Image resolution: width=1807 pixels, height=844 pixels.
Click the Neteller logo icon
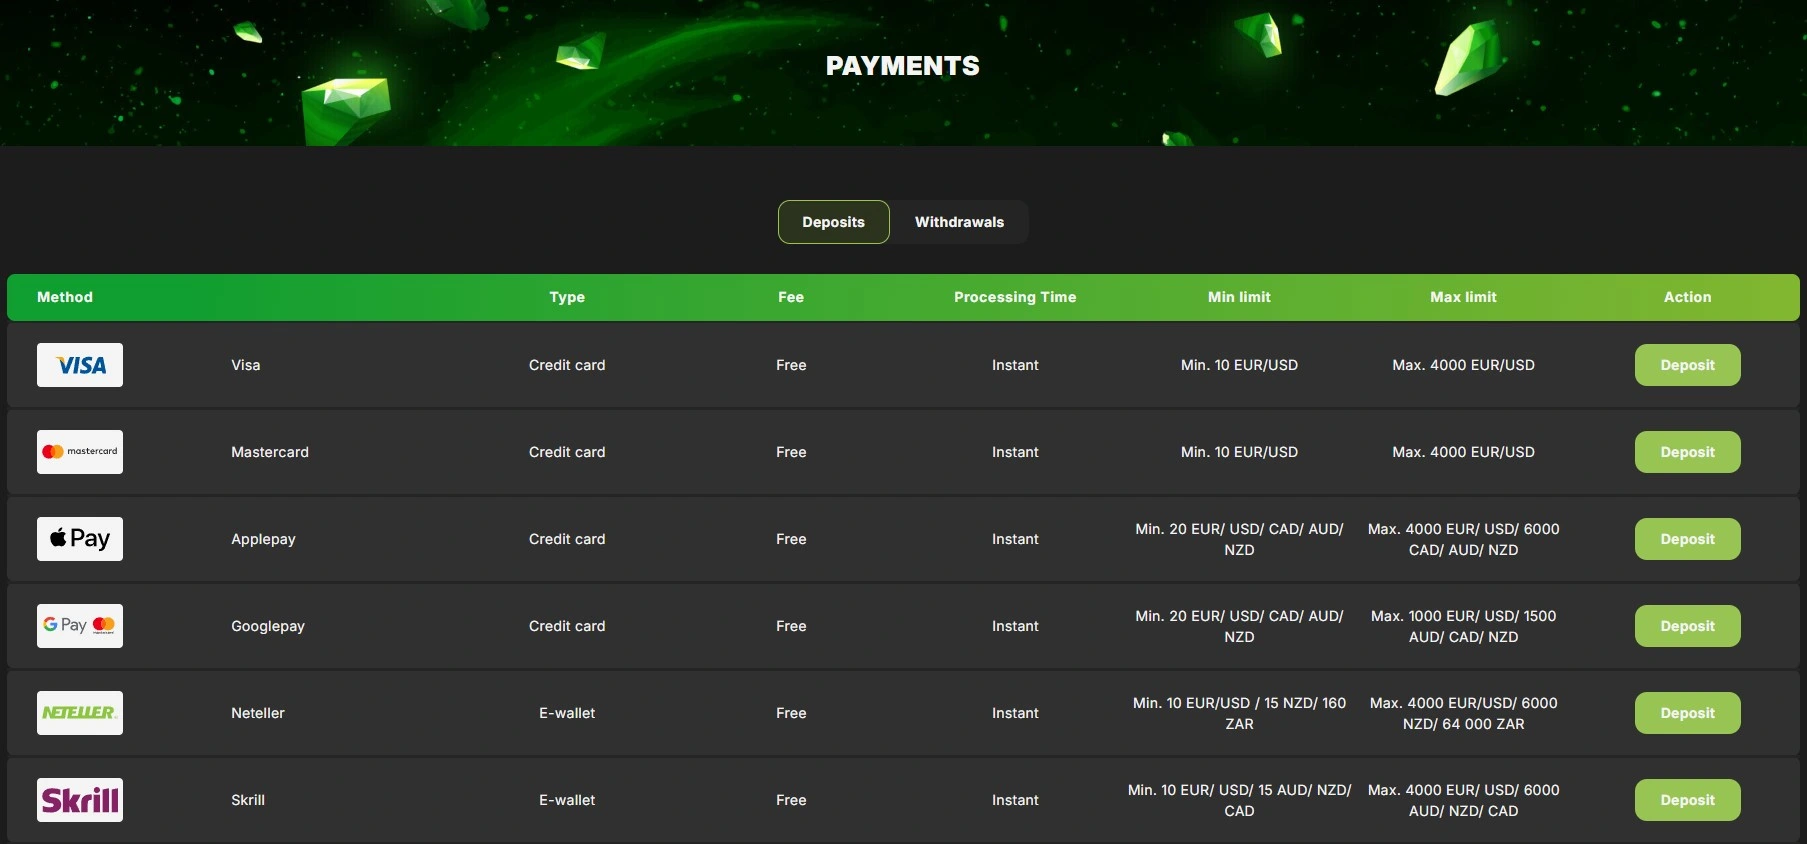[x=80, y=713]
